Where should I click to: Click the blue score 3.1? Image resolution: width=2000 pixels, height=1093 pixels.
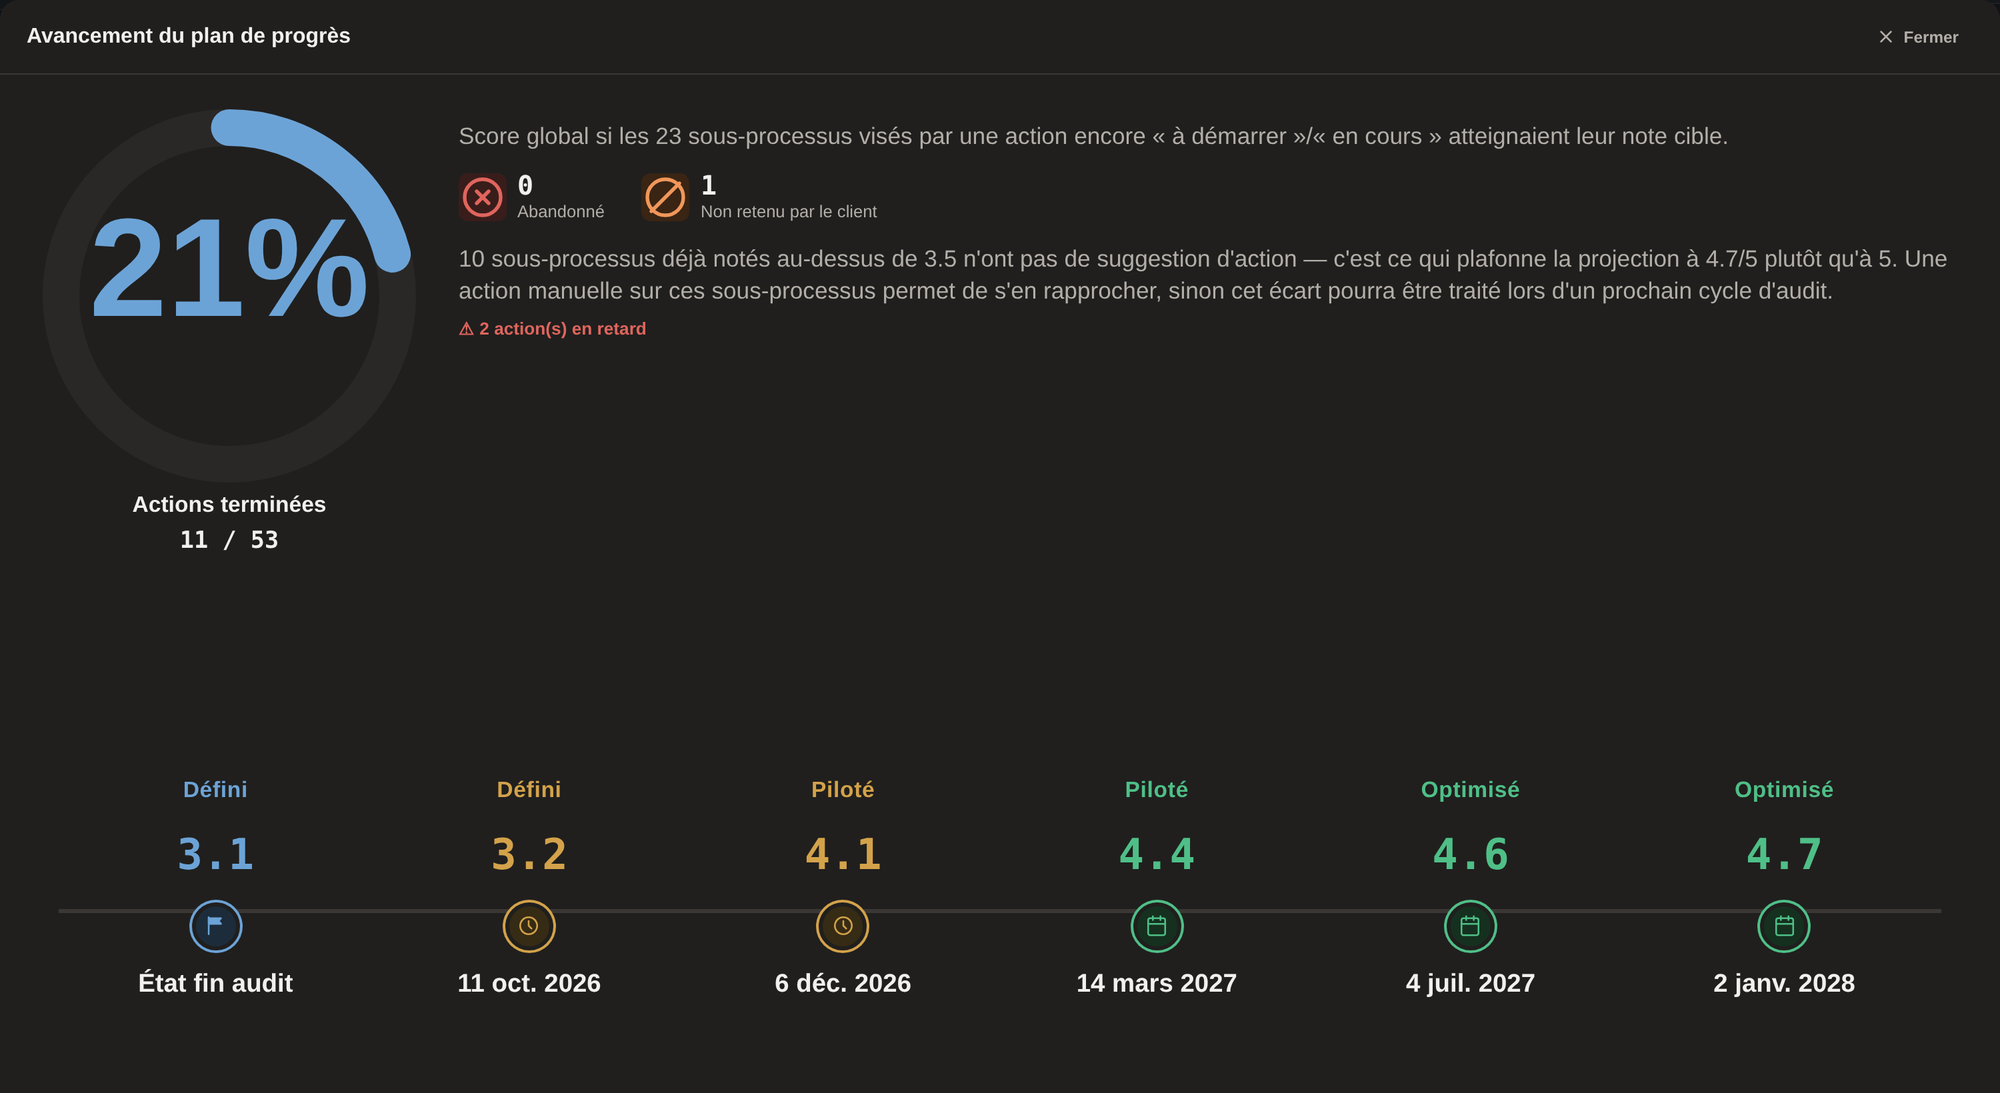point(215,855)
